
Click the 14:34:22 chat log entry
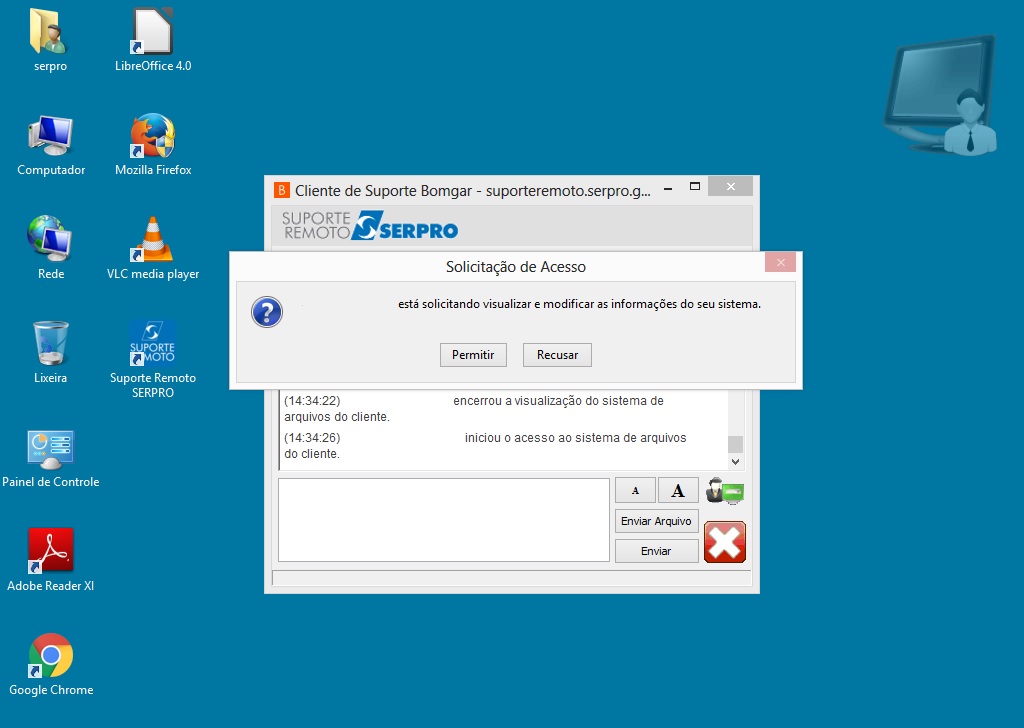(x=474, y=408)
